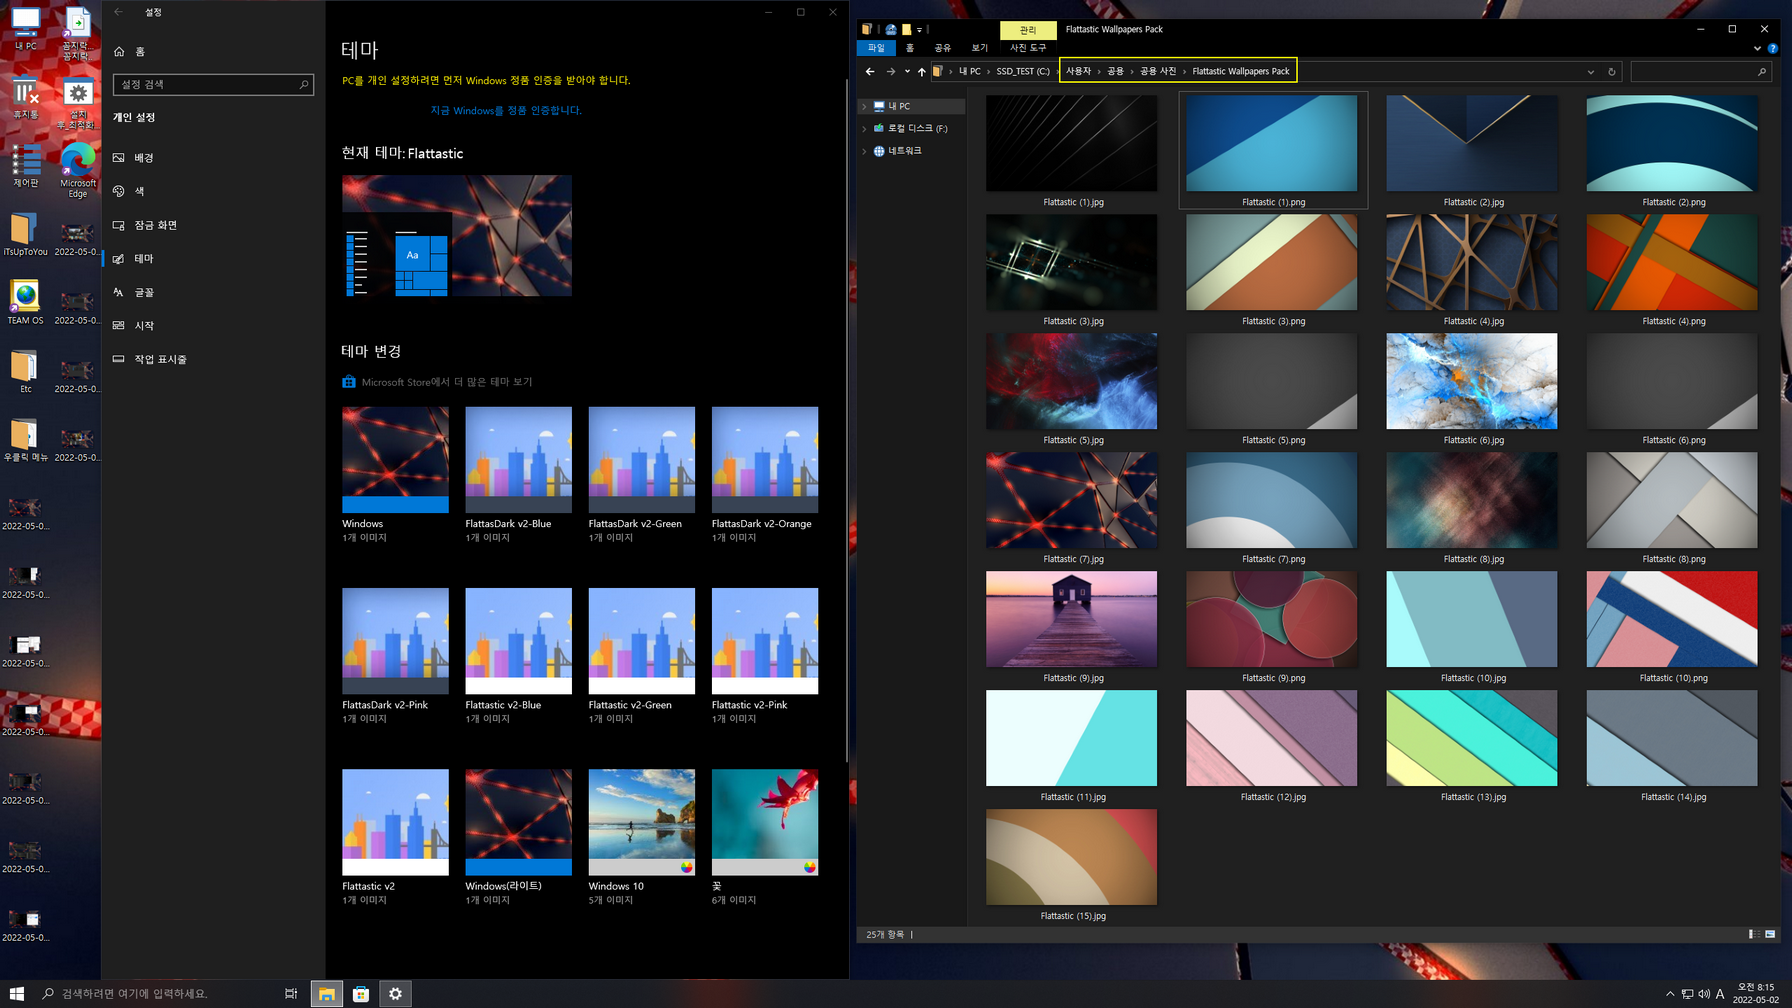Click the 관리 contextual tab header

tap(1028, 30)
